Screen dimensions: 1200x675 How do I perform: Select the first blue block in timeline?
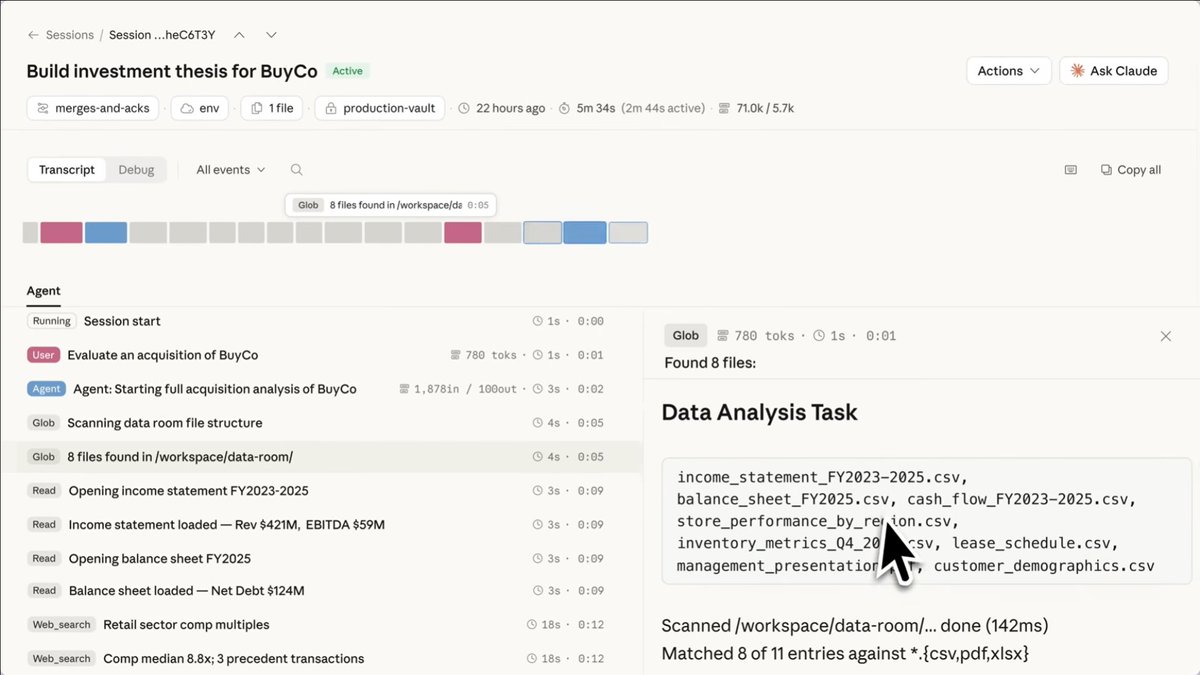(106, 233)
